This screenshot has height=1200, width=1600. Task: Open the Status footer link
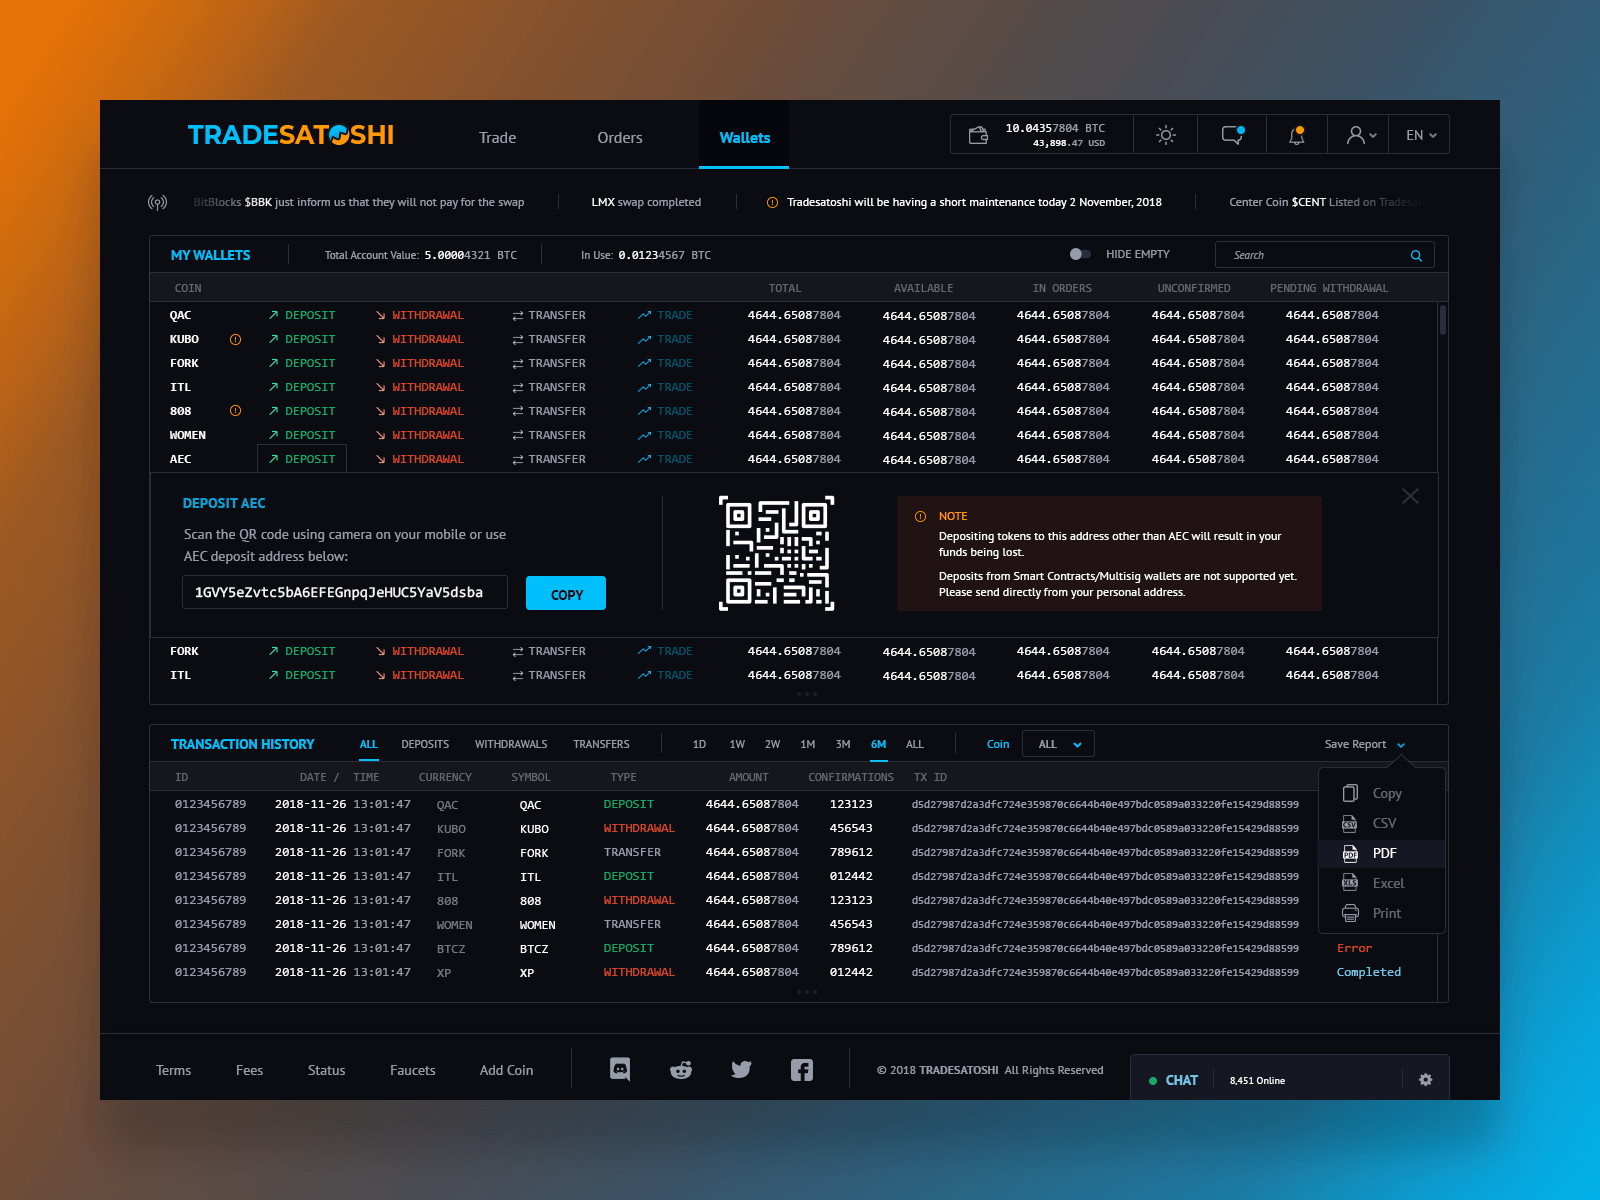click(x=326, y=1070)
